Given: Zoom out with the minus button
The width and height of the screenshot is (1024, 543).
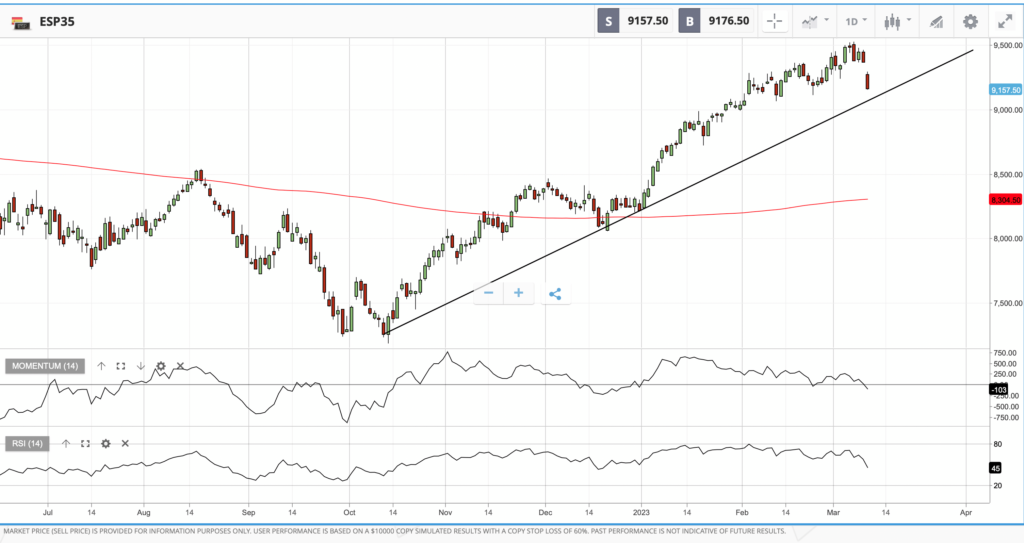Looking at the screenshot, I should click(x=488, y=293).
